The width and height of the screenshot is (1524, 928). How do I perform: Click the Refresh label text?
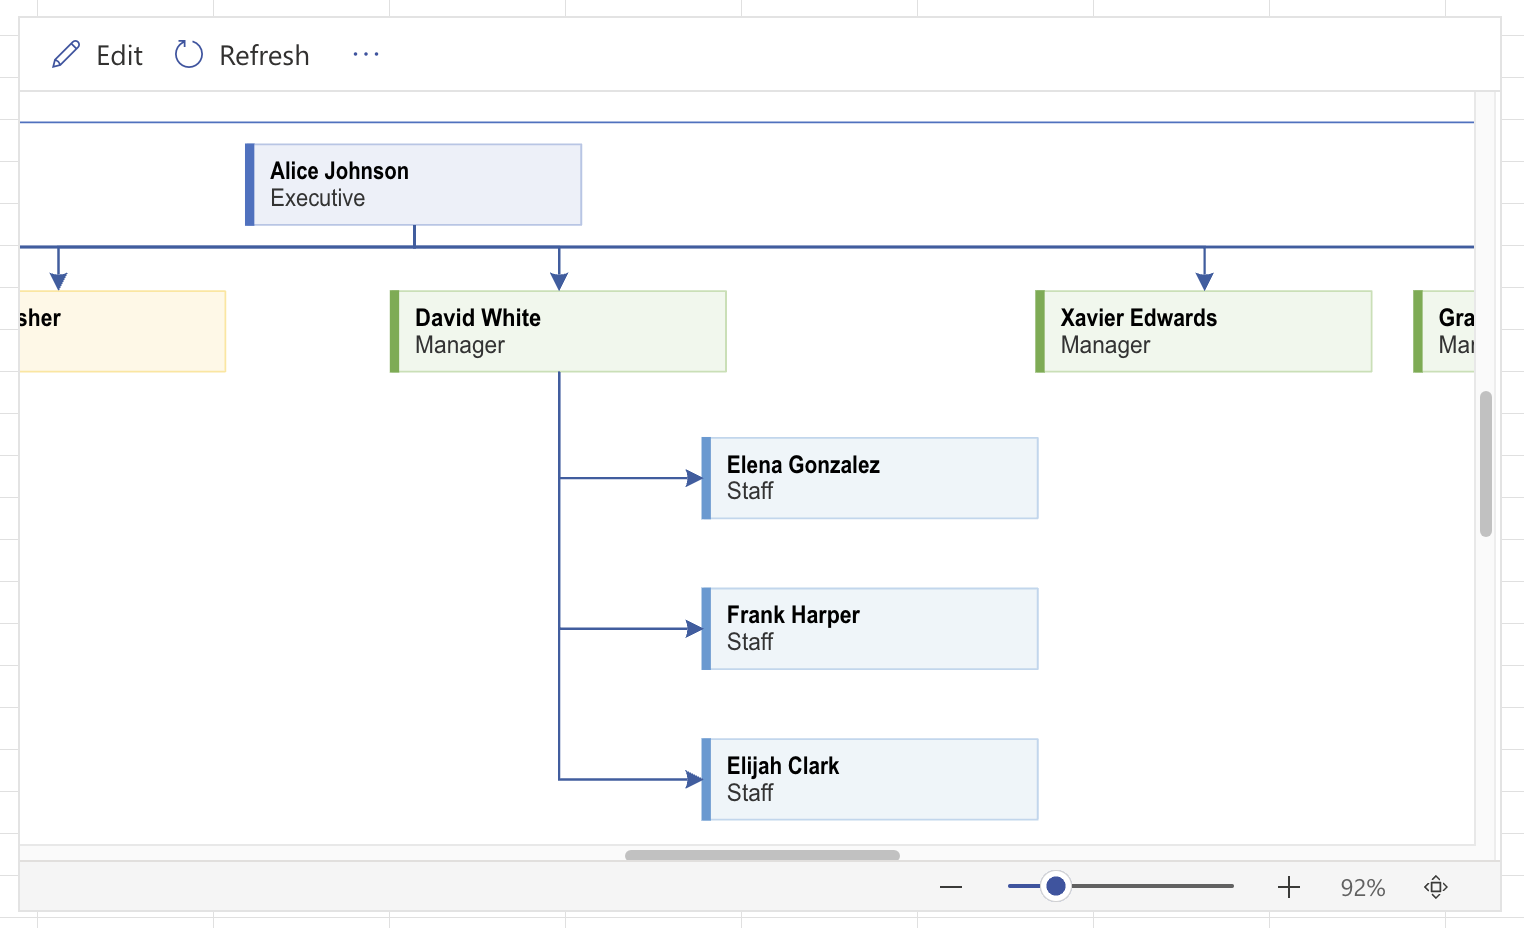pyautogui.click(x=264, y=56)
